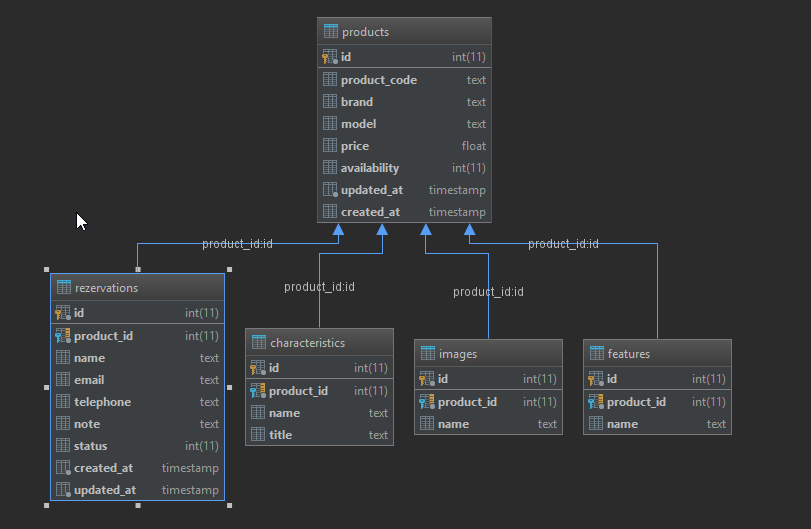Click the arrowhead of rezervations relation line
Viewport: 811px width, 529px height.
338,230
